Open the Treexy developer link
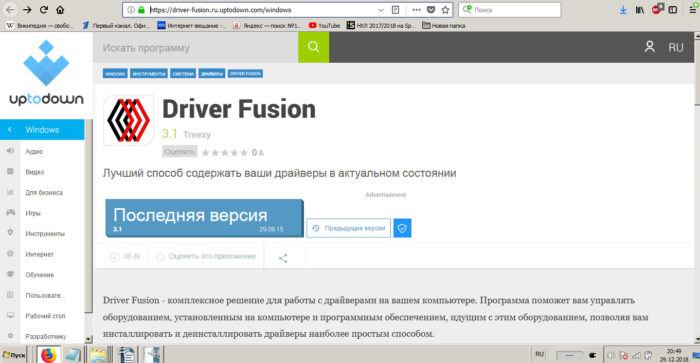This screenshot has width=700, height=363. pyautogui.click(x=197, y=134)
